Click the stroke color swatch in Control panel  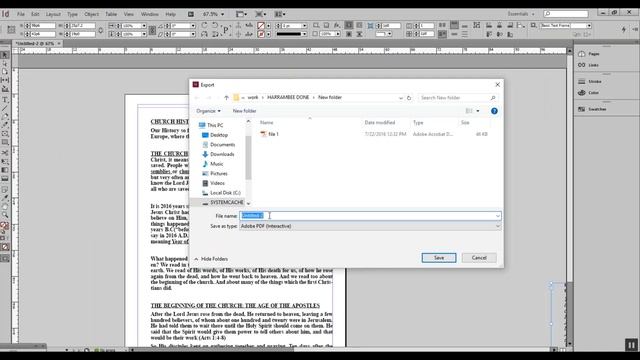pyautogui.click(x=261, y=34)
